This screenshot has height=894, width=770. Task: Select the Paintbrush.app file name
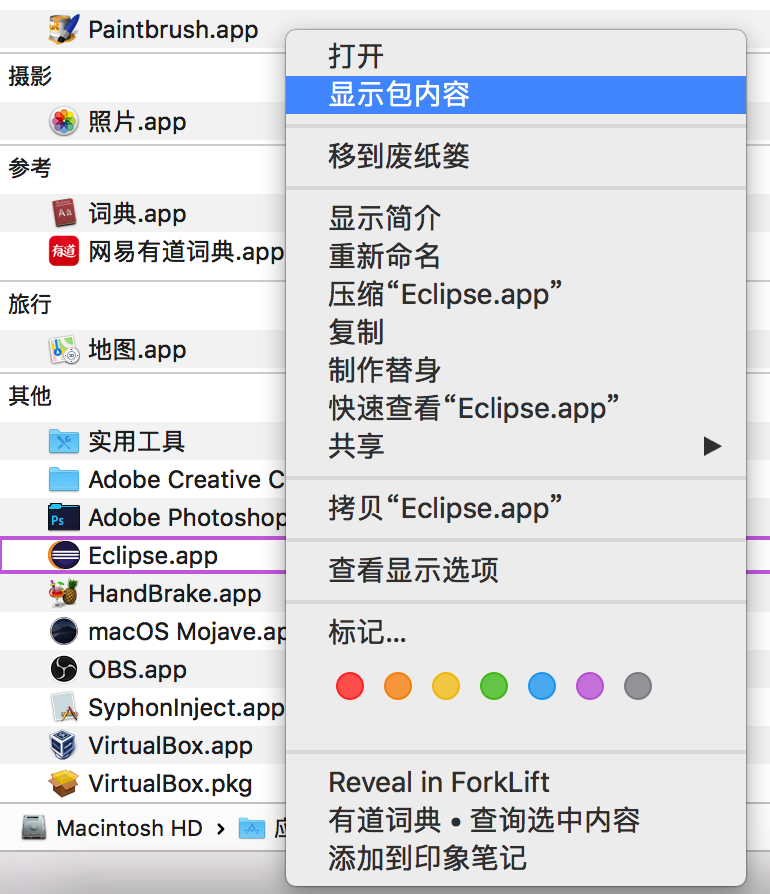tap(173, 30)
